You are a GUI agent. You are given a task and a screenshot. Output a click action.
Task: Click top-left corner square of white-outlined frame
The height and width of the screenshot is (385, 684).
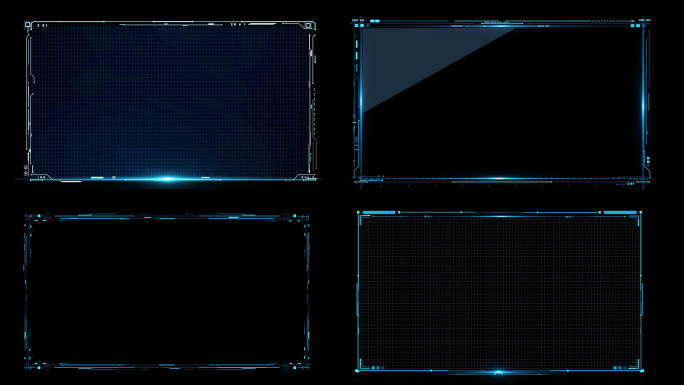coord(27,25)
